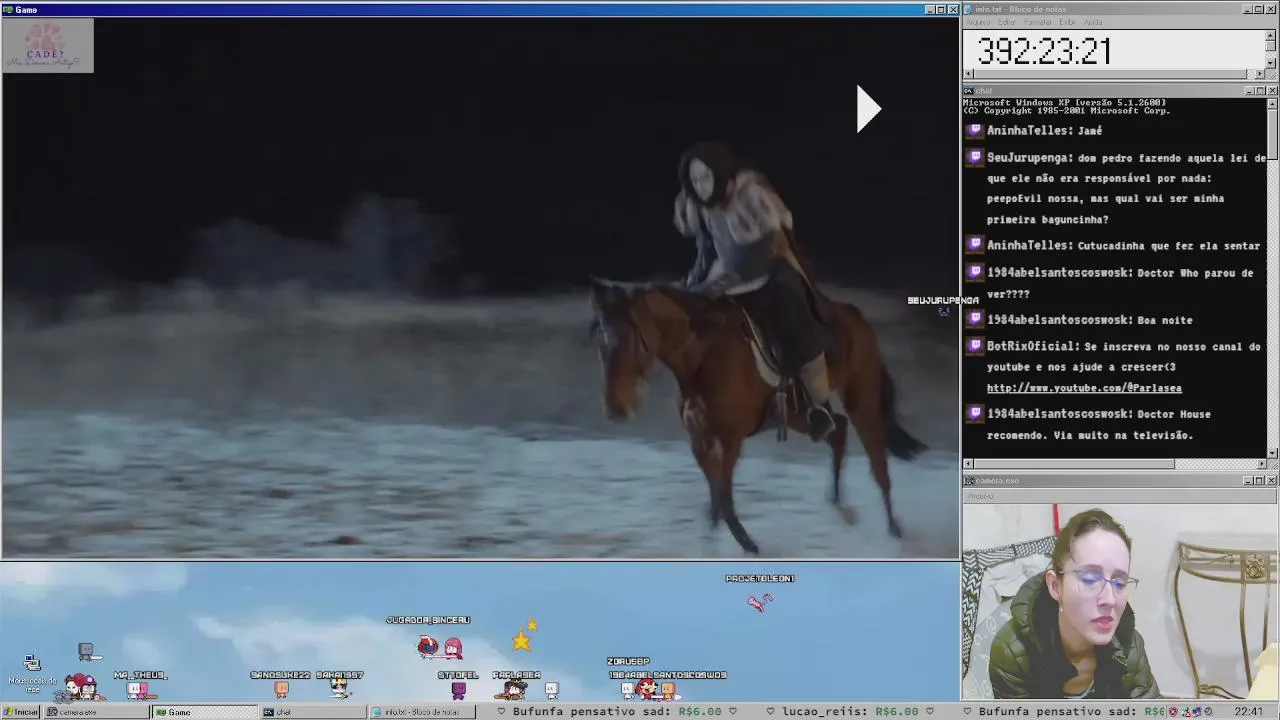
Task: Click the badge next to Boa noite message
Action: click(x=975, y=319)
